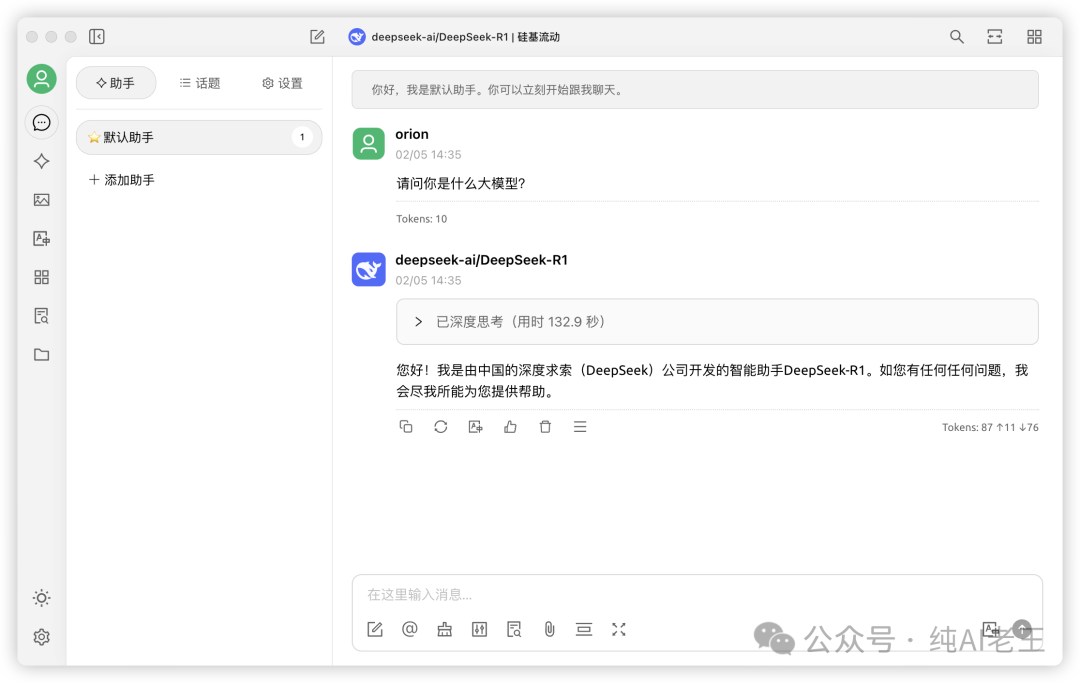Open the agents sparkle icon in sidebar
This screenshot has width=1080, height=683.
click(x=41, y=161)
